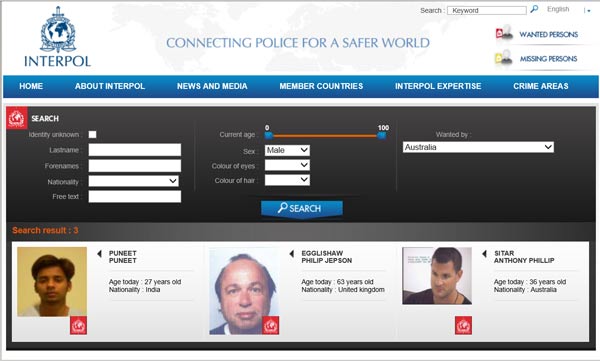Toggle the Identity unknown checkbox
600x361 pixels.
93,134
